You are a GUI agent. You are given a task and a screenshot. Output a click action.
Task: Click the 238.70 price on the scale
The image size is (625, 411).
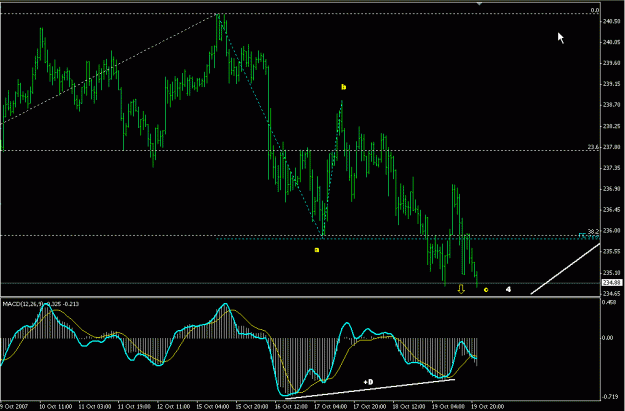pos(613,105)
